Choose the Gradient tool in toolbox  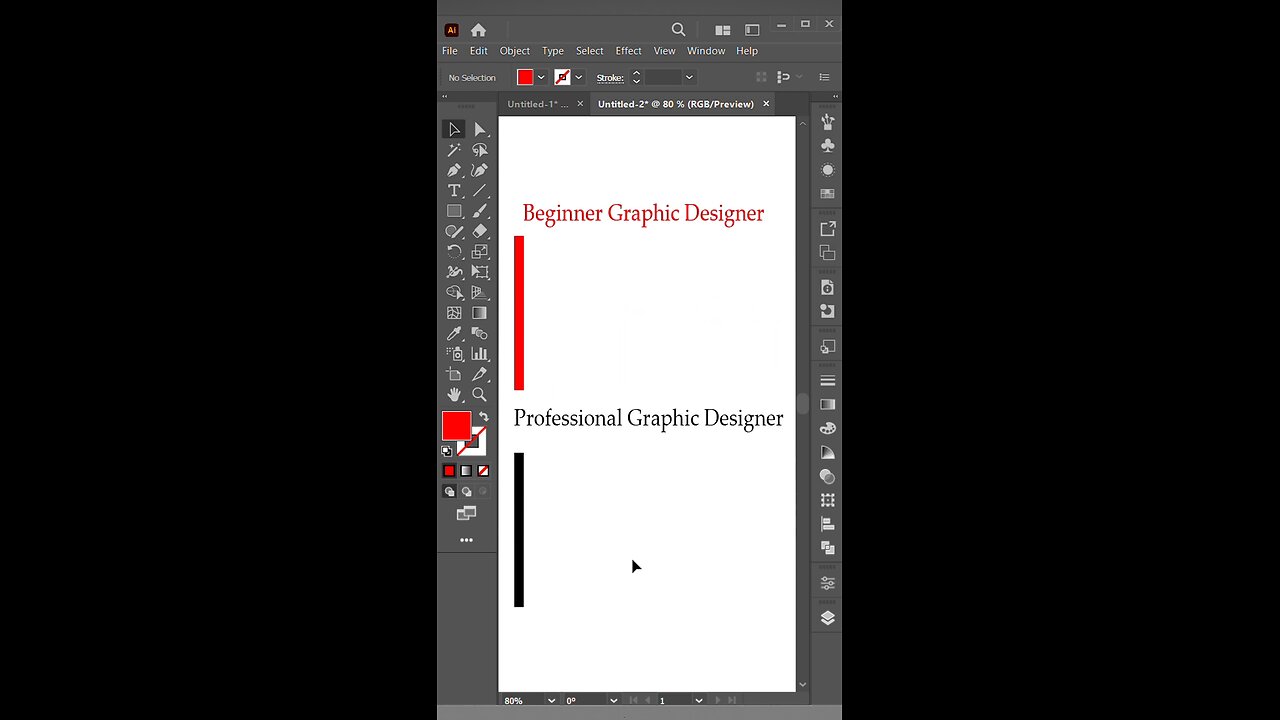point(480,313)
